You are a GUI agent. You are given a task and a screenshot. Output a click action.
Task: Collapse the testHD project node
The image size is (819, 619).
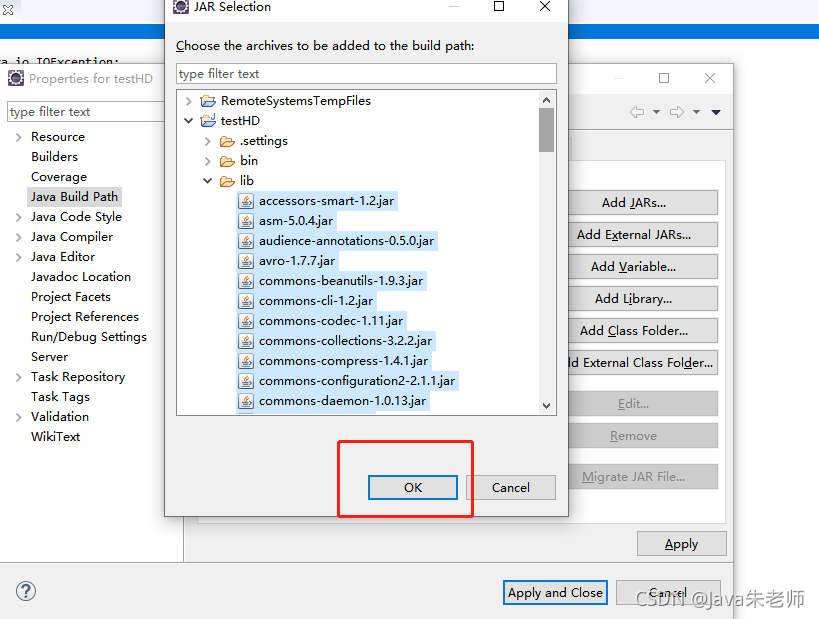pos(189,121)
